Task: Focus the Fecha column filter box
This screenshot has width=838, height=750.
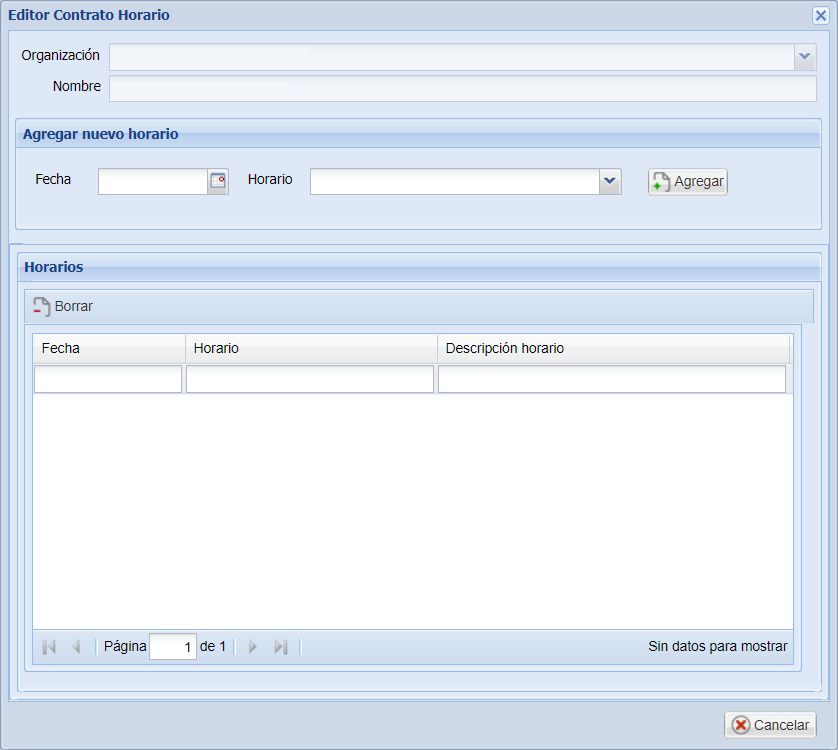Action: pos(108,379)
